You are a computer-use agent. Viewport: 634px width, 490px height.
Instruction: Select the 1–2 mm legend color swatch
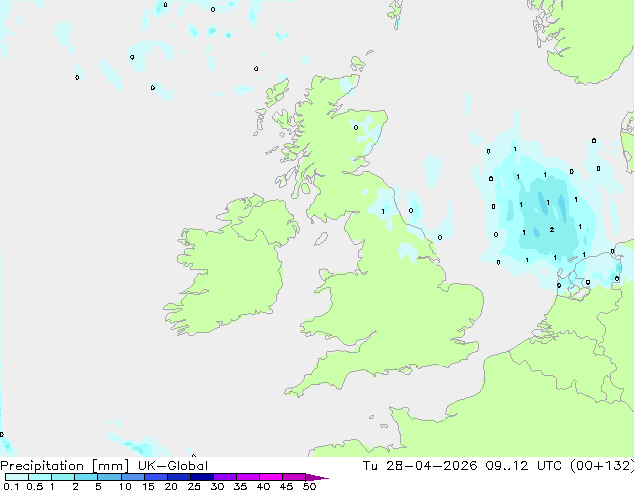63,477
